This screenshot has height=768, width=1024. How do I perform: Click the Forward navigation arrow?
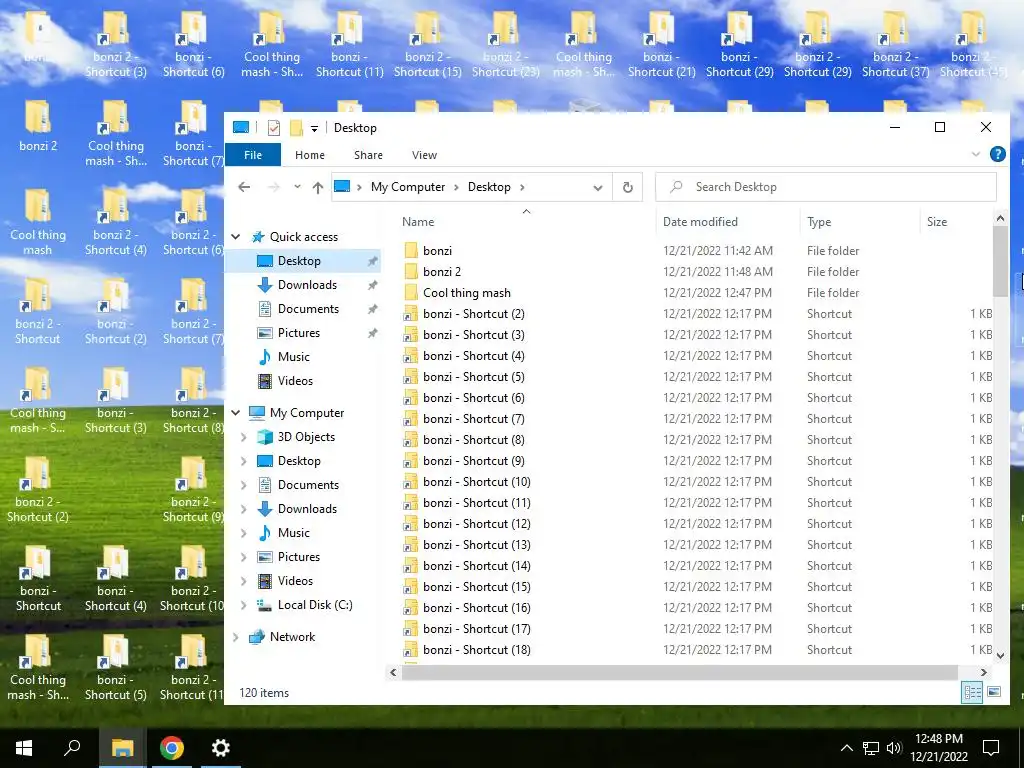[x=274, y=187]
